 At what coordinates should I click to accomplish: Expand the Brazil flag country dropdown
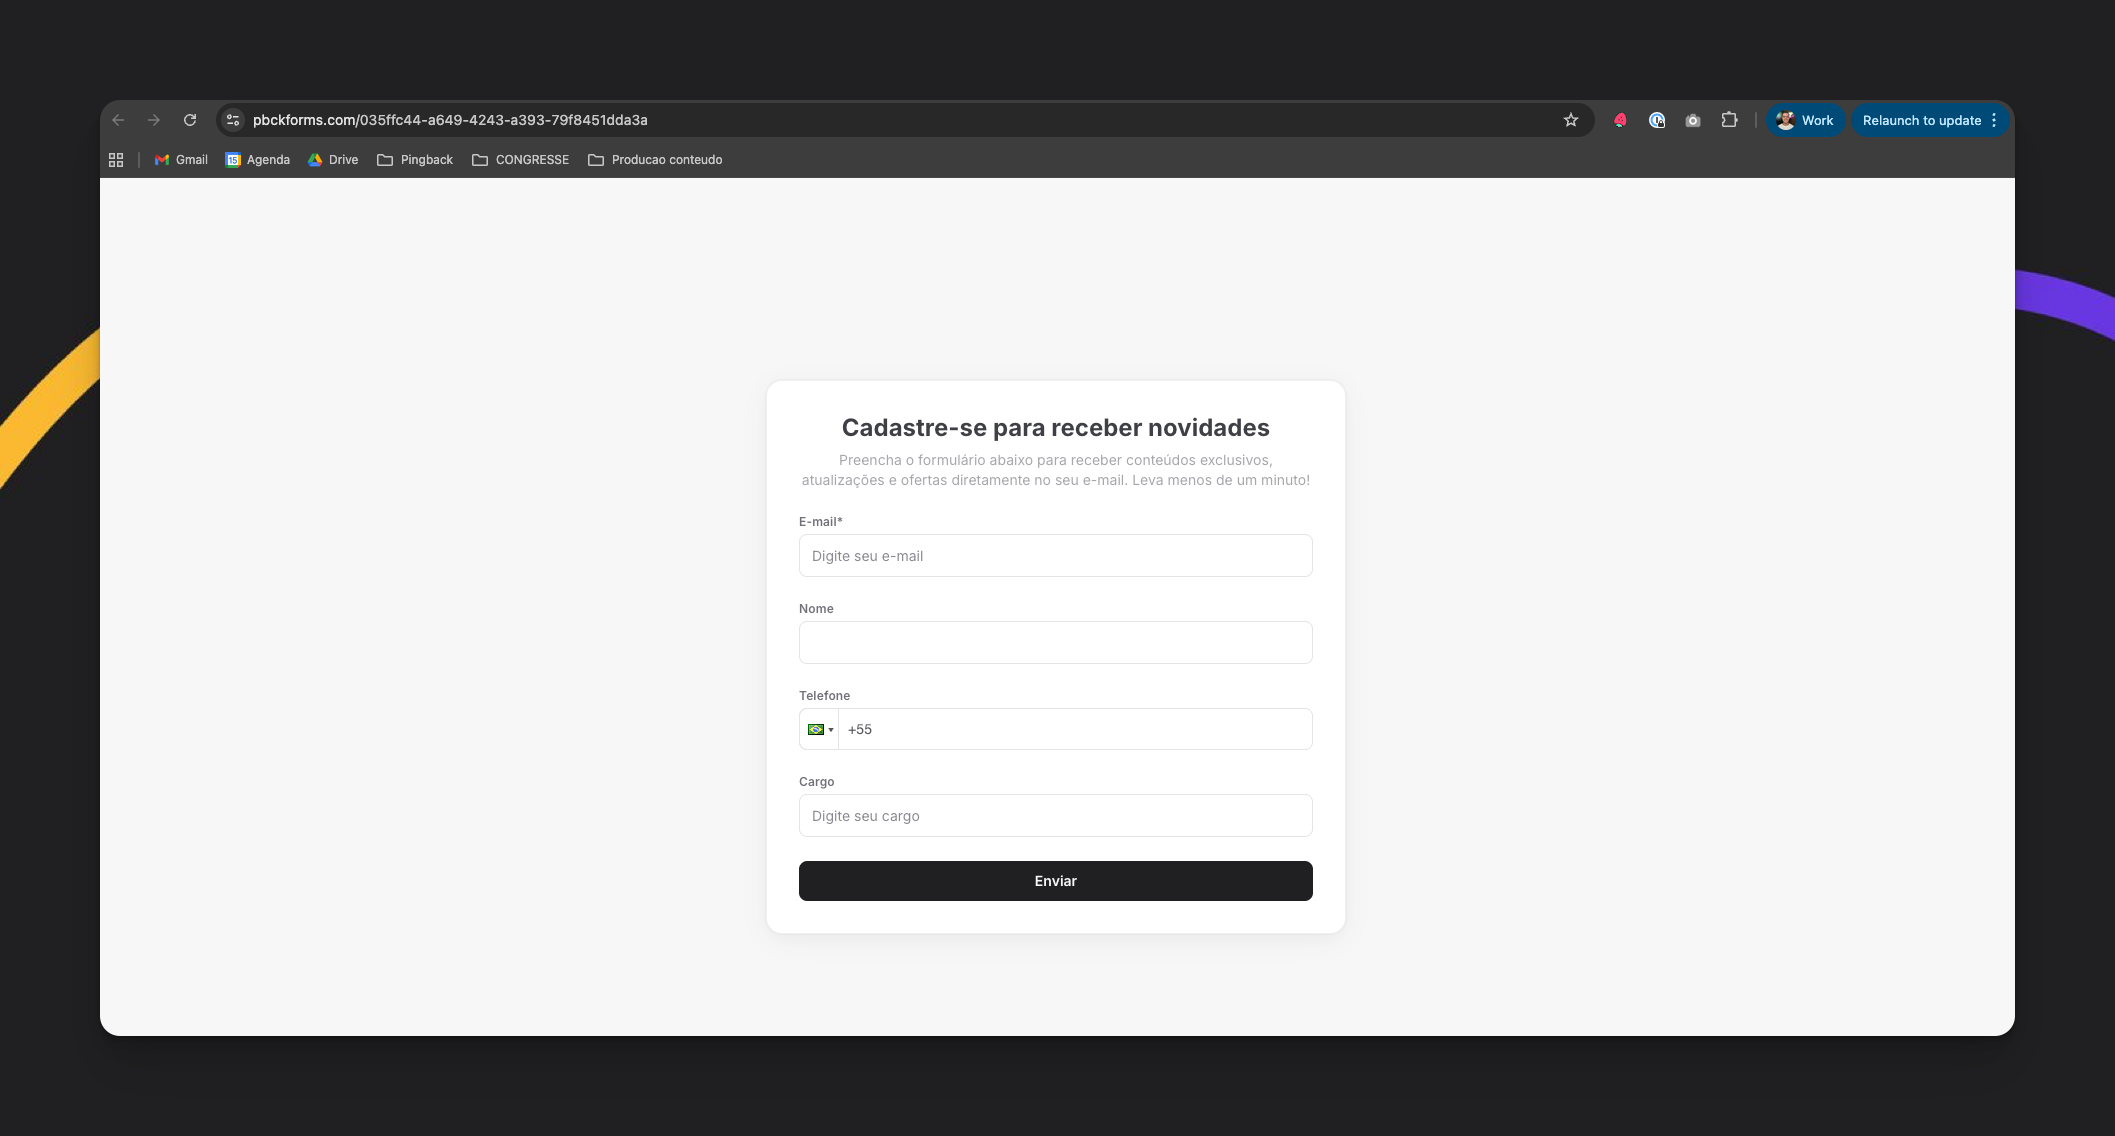pyautogui.click(x=820, y=729)
